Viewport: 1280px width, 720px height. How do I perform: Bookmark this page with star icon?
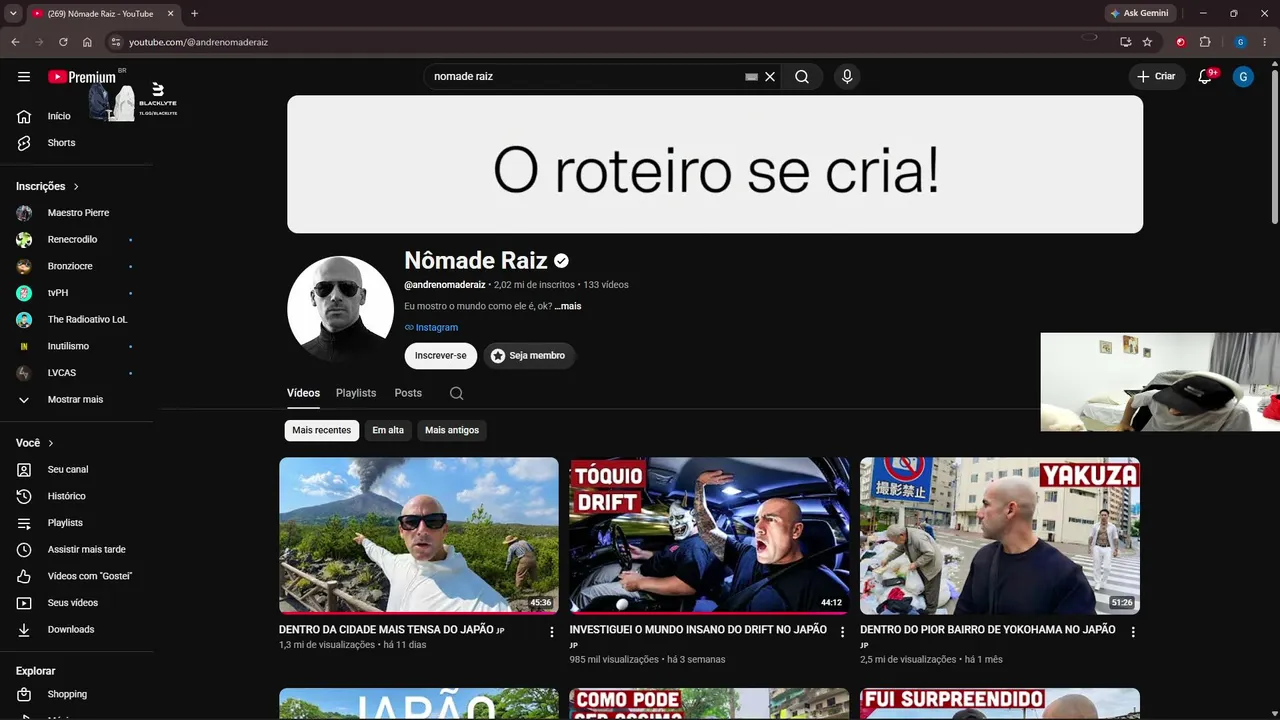click(1147, 42)
